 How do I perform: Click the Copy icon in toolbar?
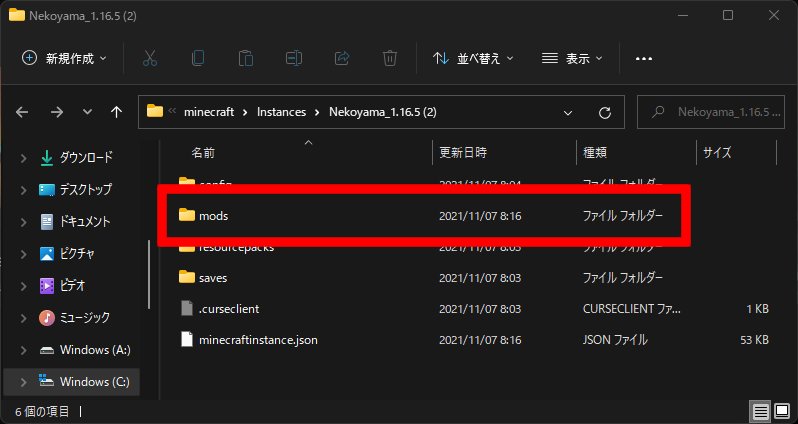coord(197,59)
